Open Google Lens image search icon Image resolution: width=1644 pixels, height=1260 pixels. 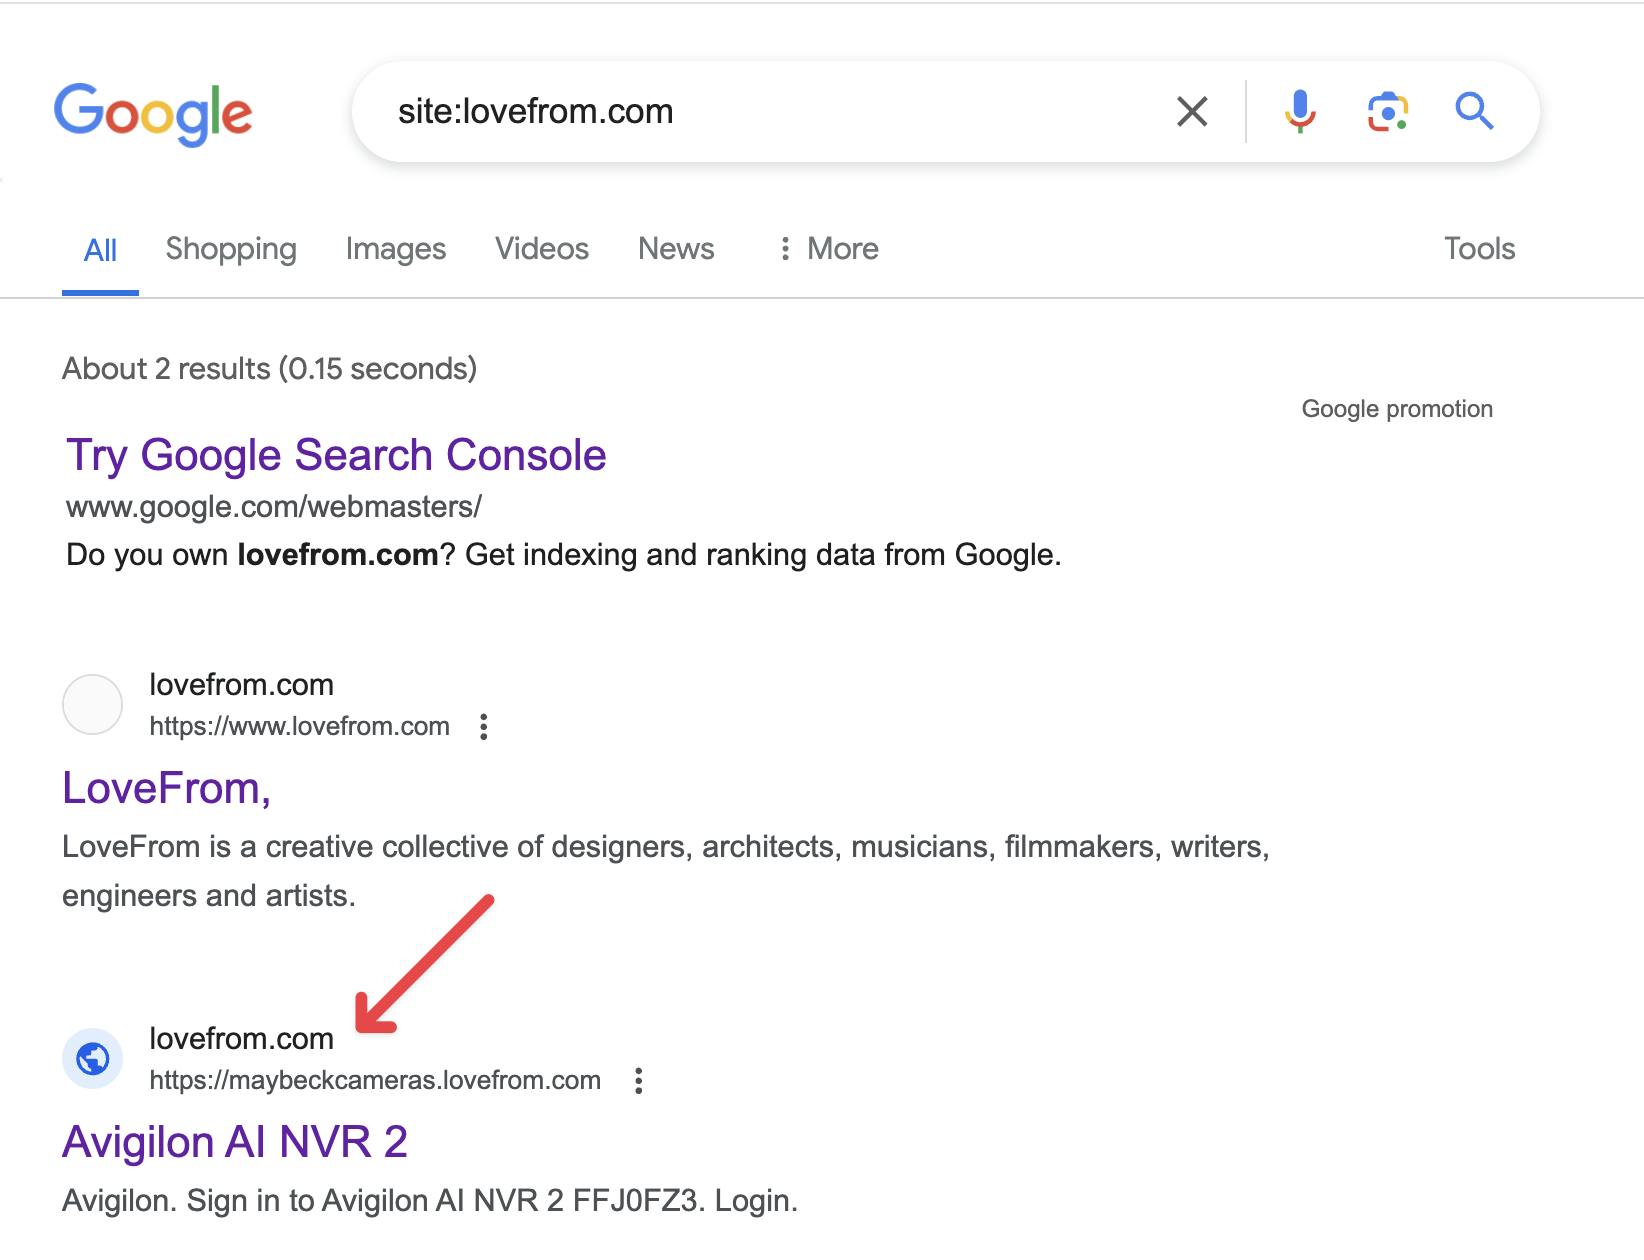(x=1388, y=111)
